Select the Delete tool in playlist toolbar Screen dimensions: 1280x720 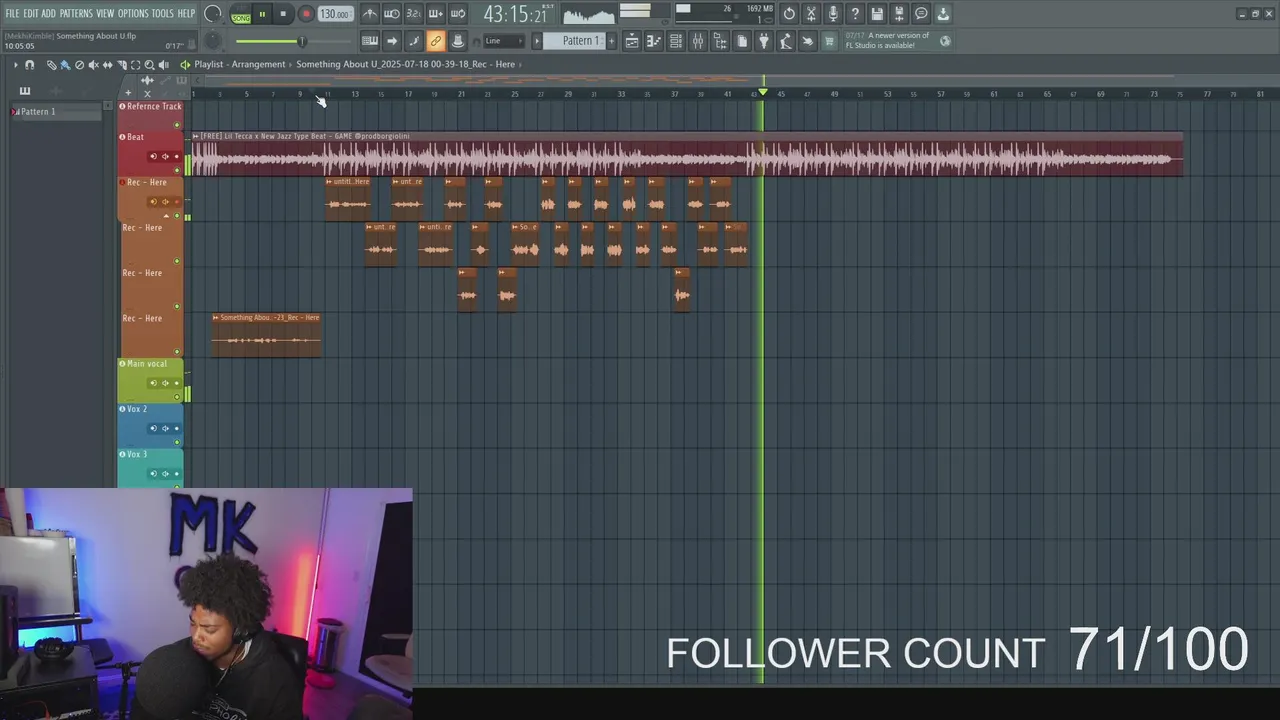pyautogui.click(x=79, y=64)
